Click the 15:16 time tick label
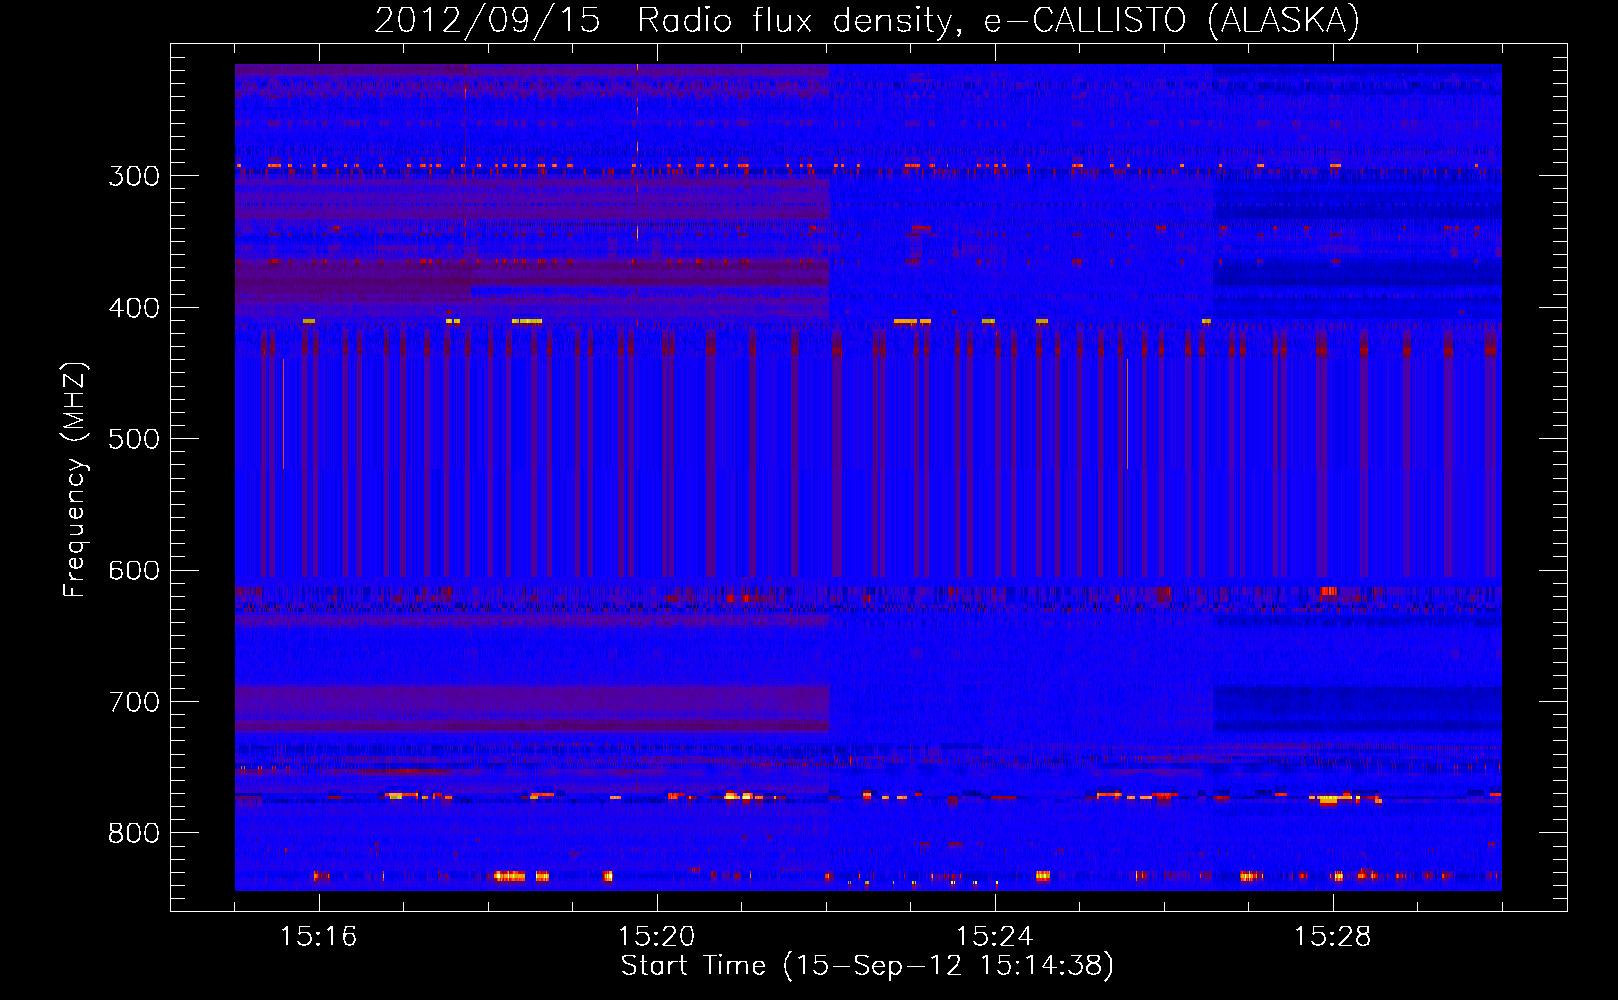Image resolution: width=1618 pixels, height=1000 pixels. click(x=318, y=936)
